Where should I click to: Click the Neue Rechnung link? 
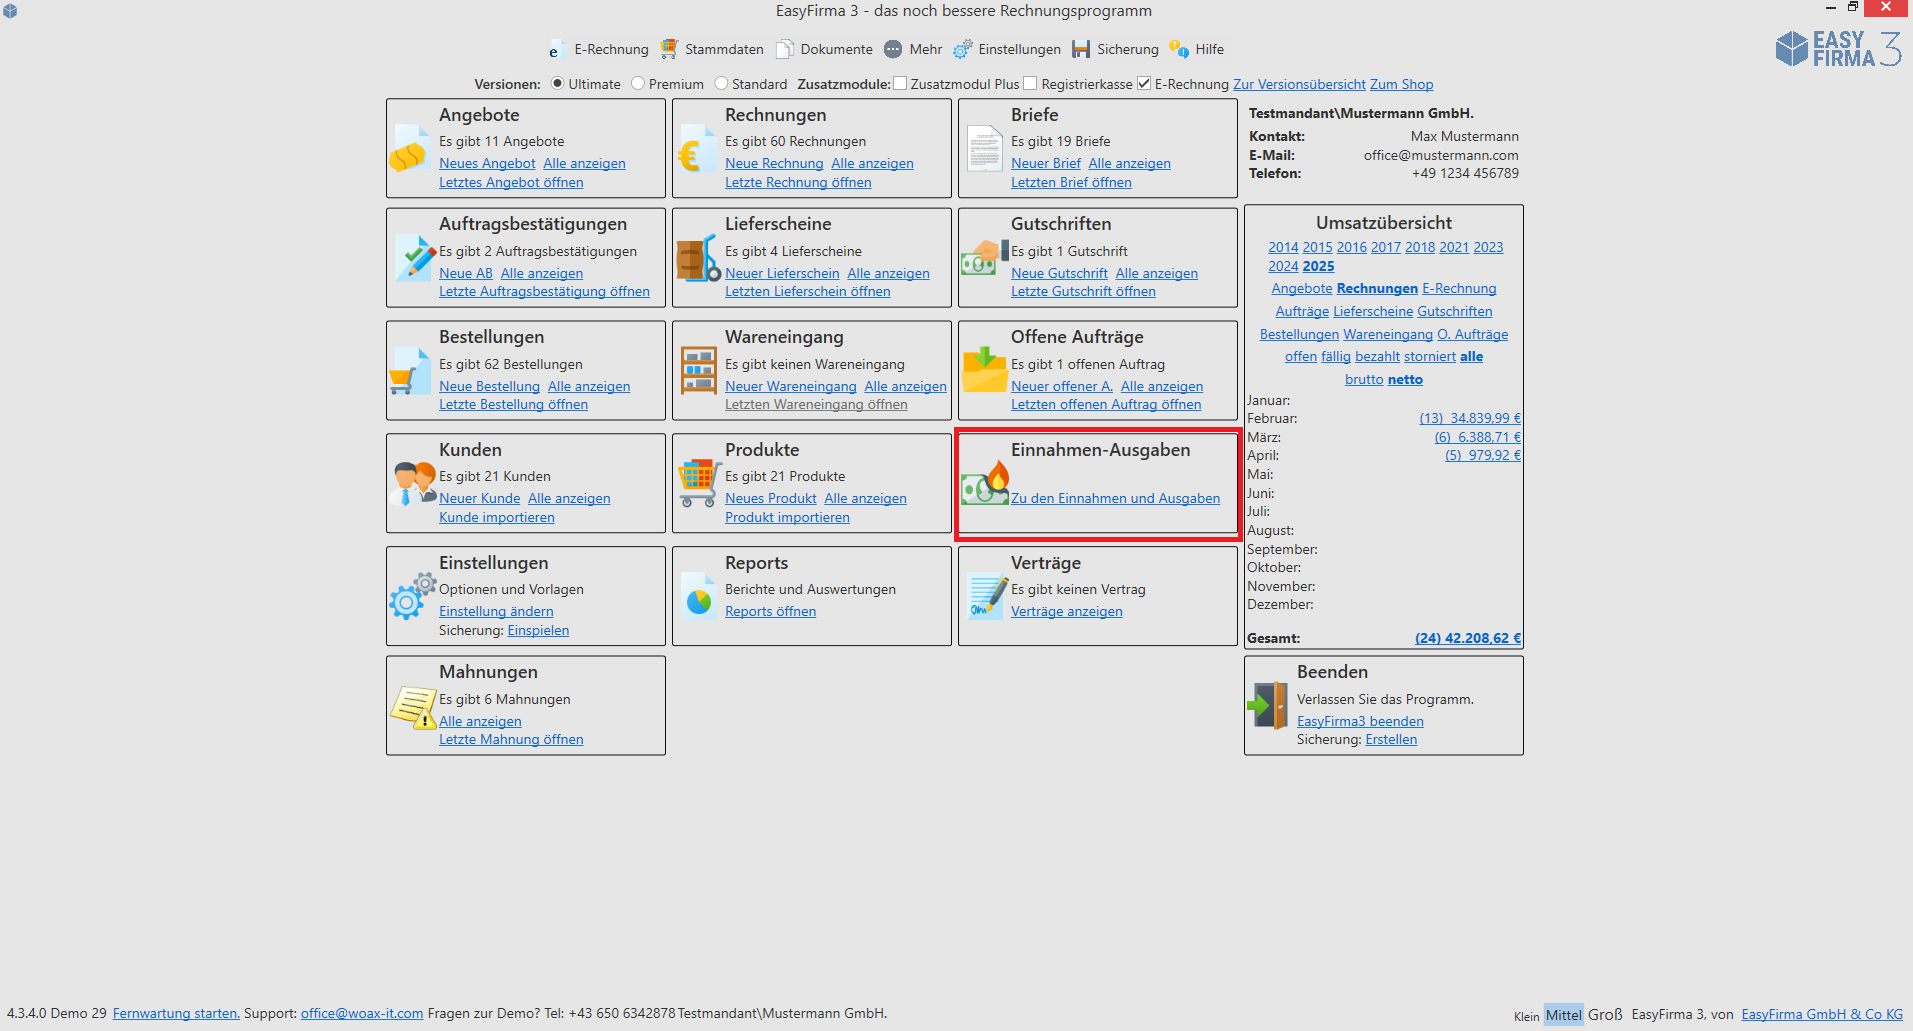tap(774, 164)
